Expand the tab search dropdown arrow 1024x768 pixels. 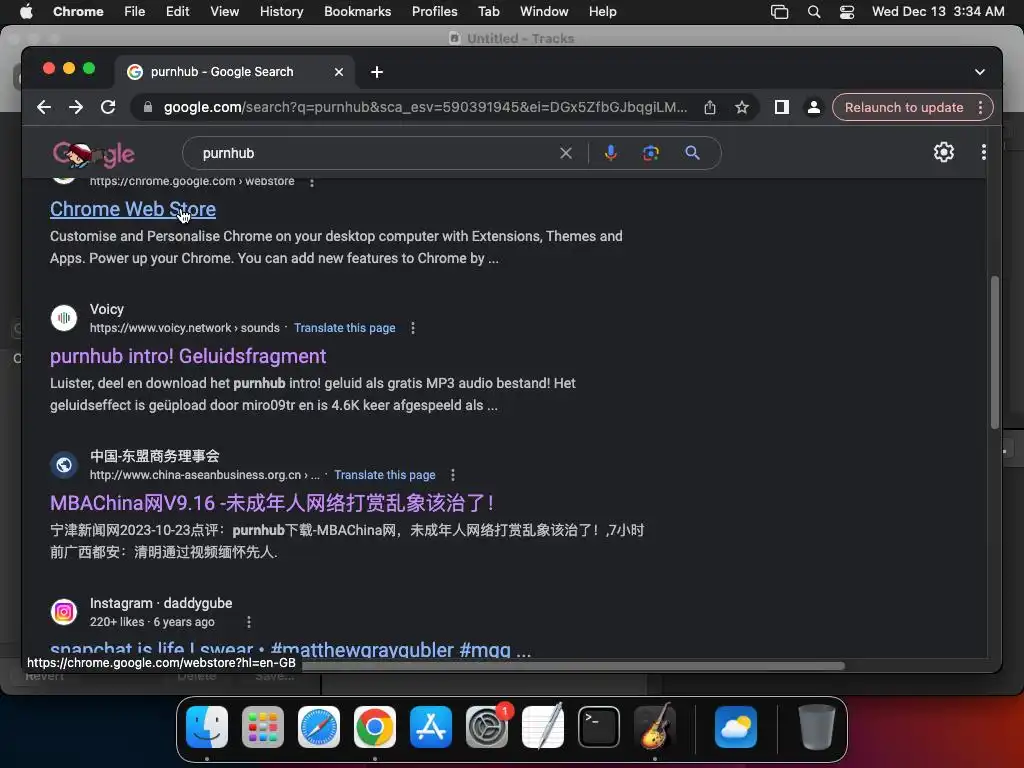pyautogui.click(x=980, y=72)
